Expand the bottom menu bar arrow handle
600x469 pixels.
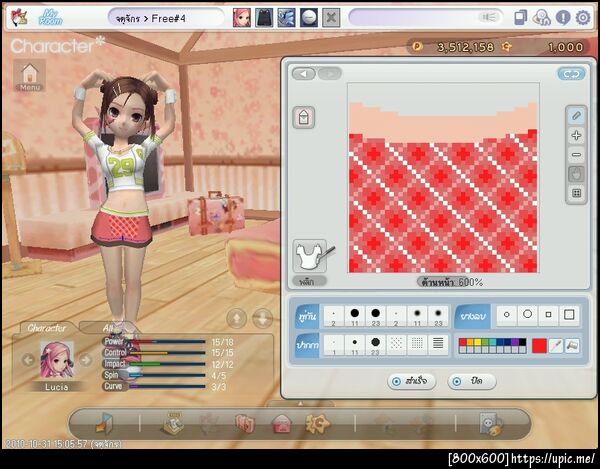point(300,403)
